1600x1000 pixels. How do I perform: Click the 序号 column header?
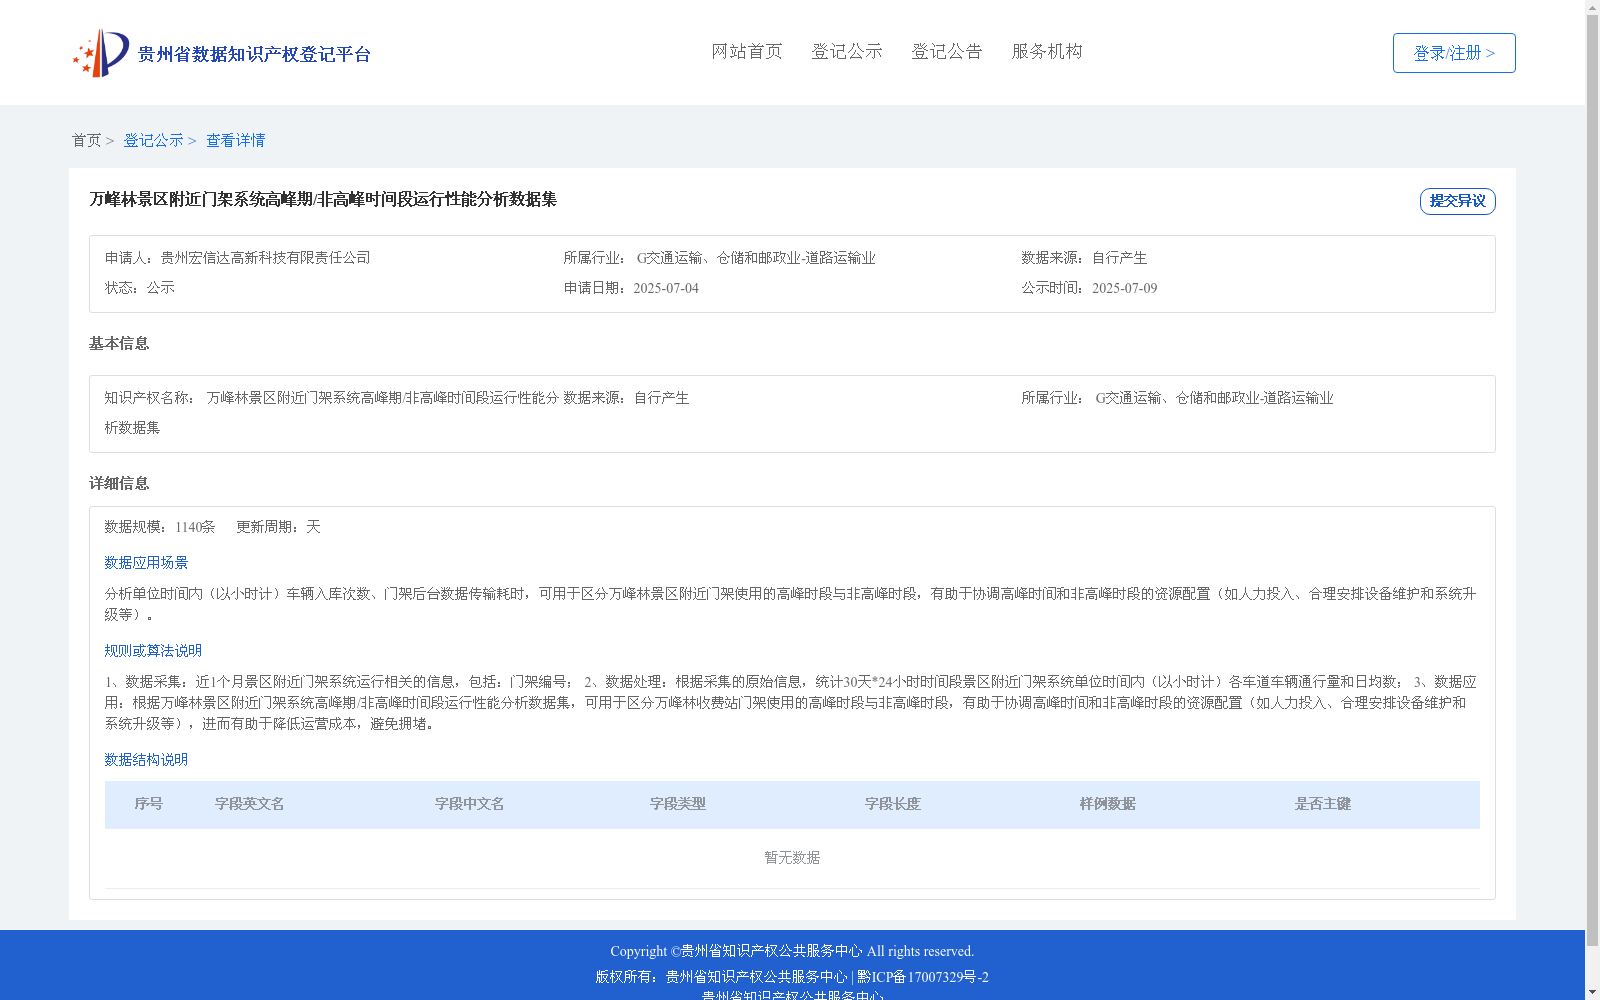(149, 804)
